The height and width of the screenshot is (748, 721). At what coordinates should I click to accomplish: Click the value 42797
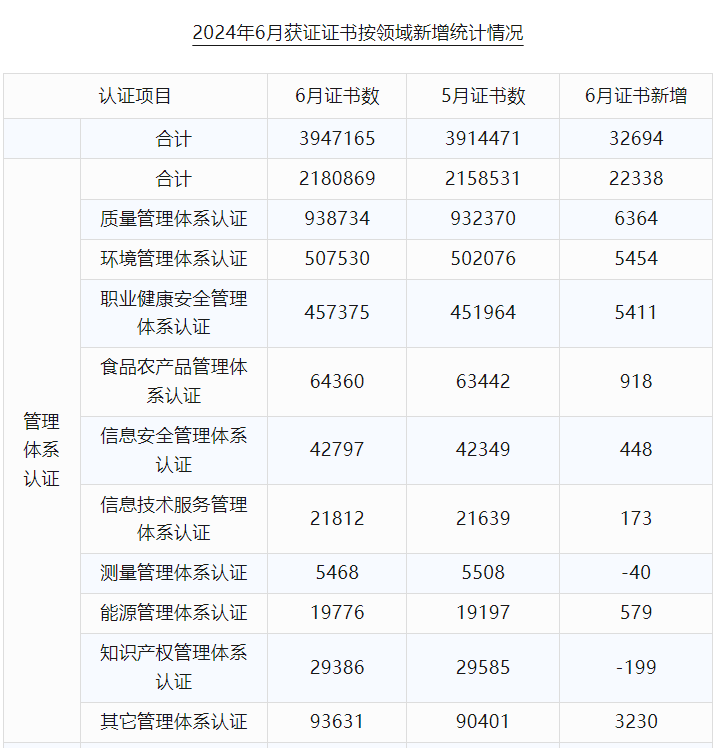[337, 449]
